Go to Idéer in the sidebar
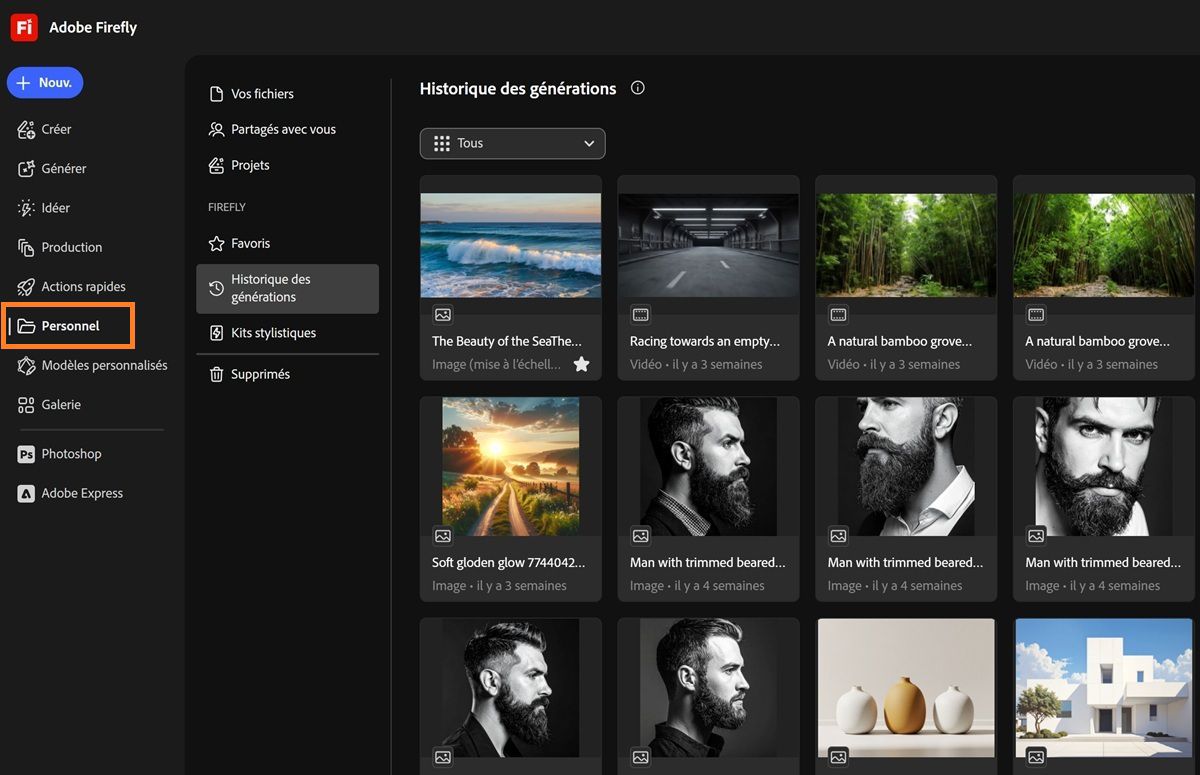 click(55, 208)
